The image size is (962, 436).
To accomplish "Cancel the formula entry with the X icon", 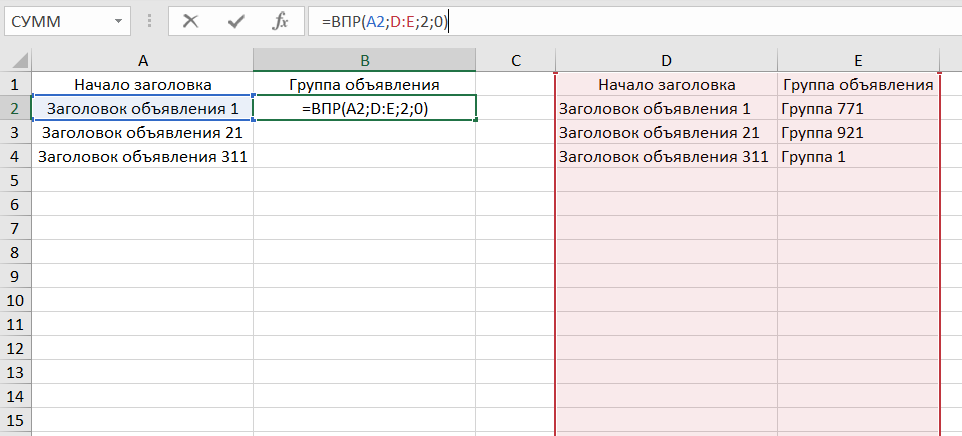I will point(190,20).
